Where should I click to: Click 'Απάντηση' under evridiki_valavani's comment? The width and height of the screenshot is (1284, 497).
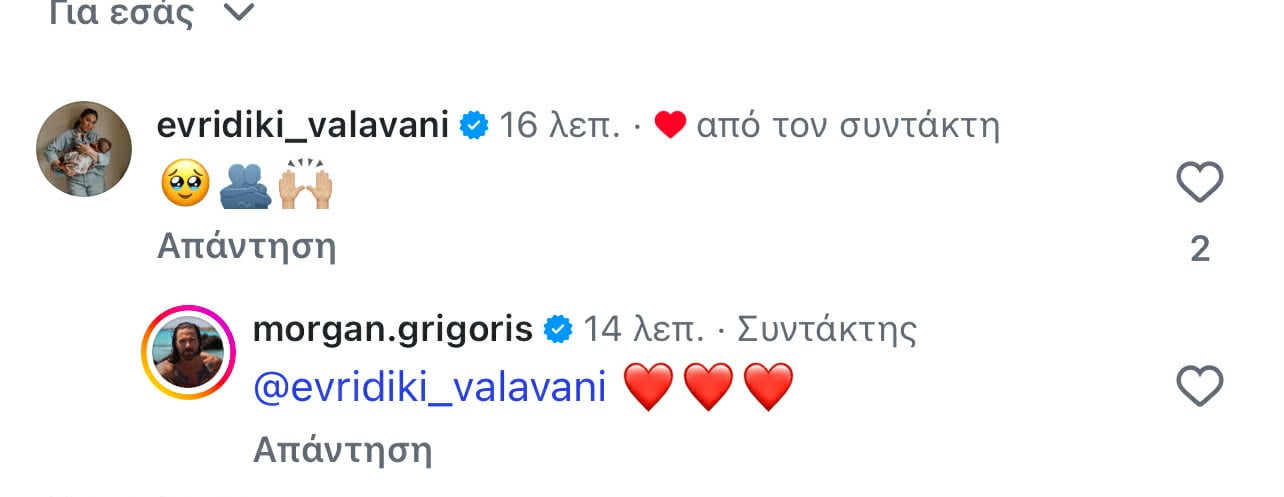(246, 246)
